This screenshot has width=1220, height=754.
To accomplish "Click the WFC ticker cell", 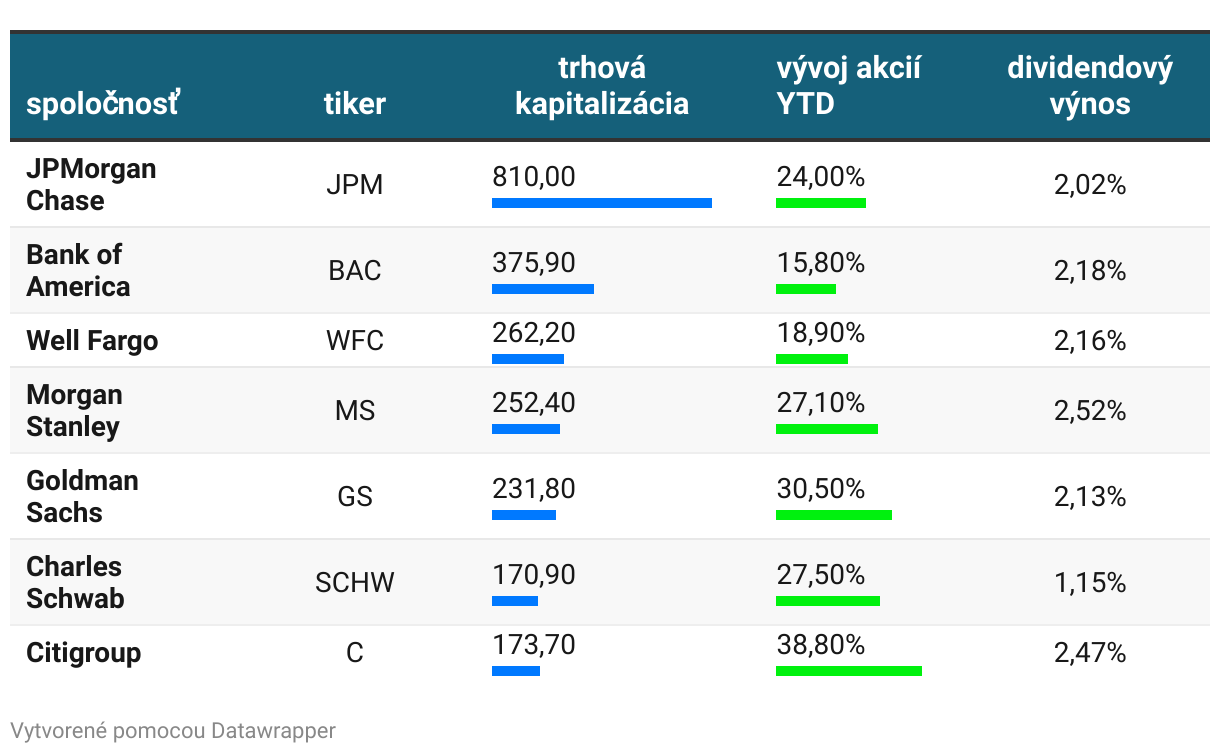I will (x=355, y=341).
